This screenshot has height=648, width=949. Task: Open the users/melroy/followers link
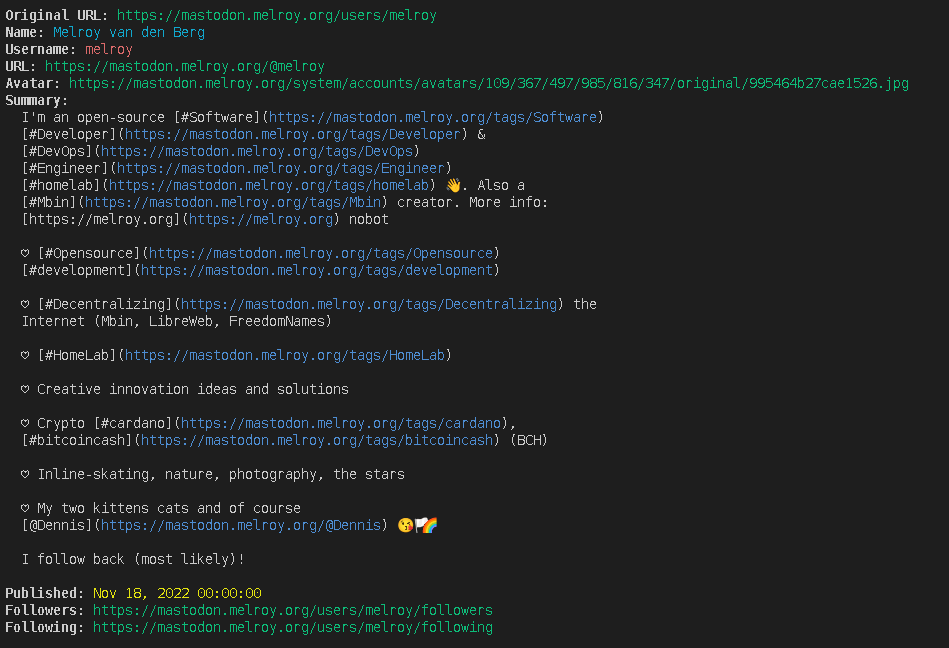[x=293, y=610]
